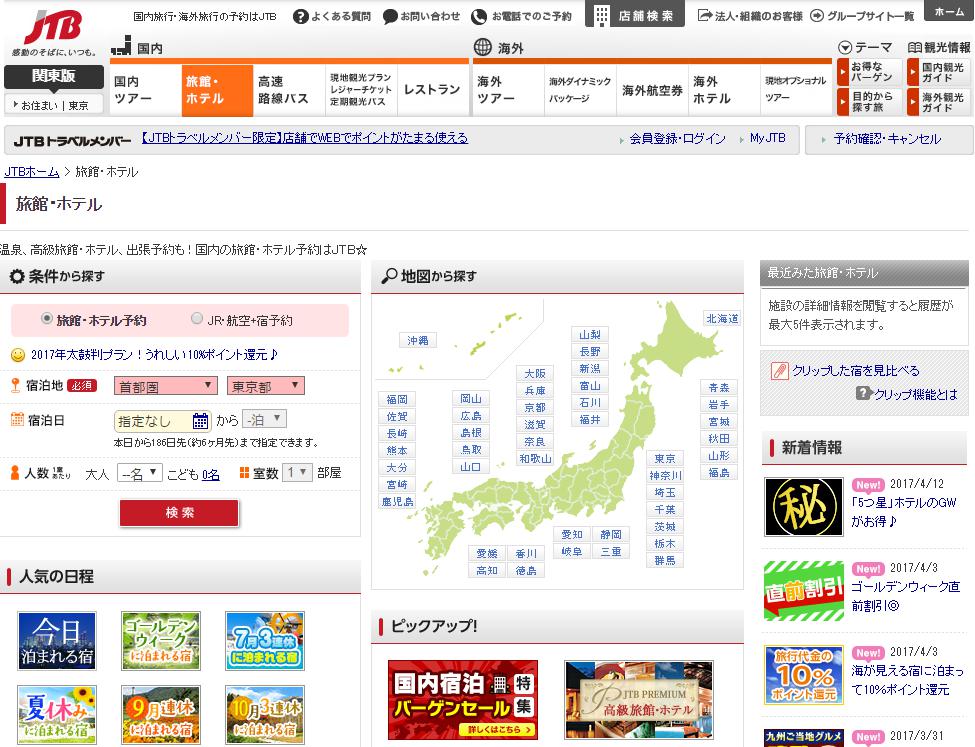Screen dimensions: 975x747
Task: Click the 国内 bar chart icon
Action: pos(121,45)
